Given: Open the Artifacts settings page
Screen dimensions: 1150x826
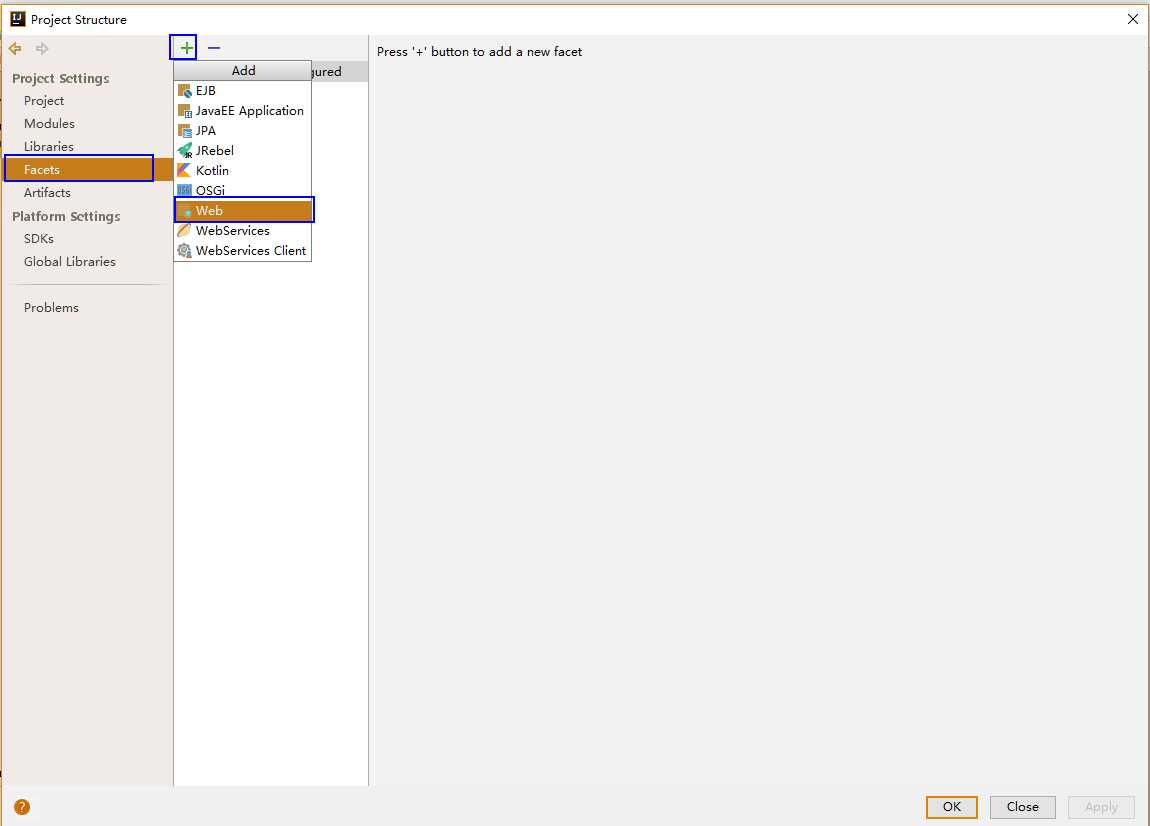Looking at the screenshot, I should (x=47, y=192).
